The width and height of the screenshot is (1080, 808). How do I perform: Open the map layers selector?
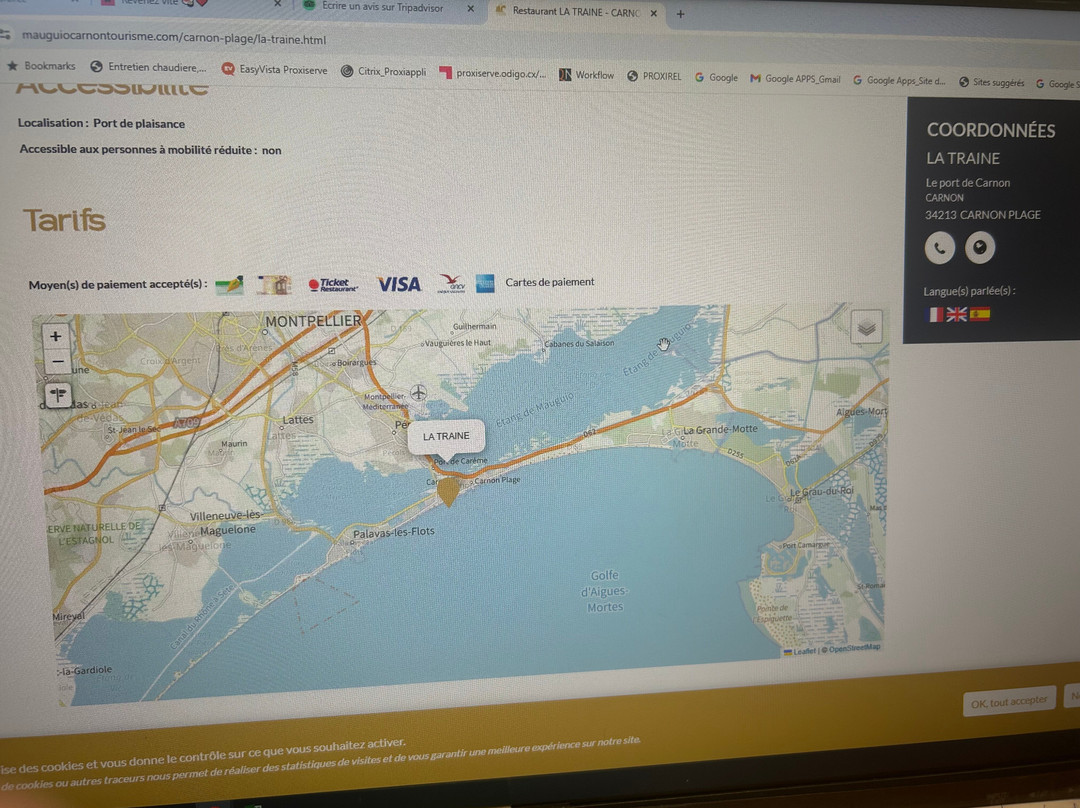pos(866,326)
